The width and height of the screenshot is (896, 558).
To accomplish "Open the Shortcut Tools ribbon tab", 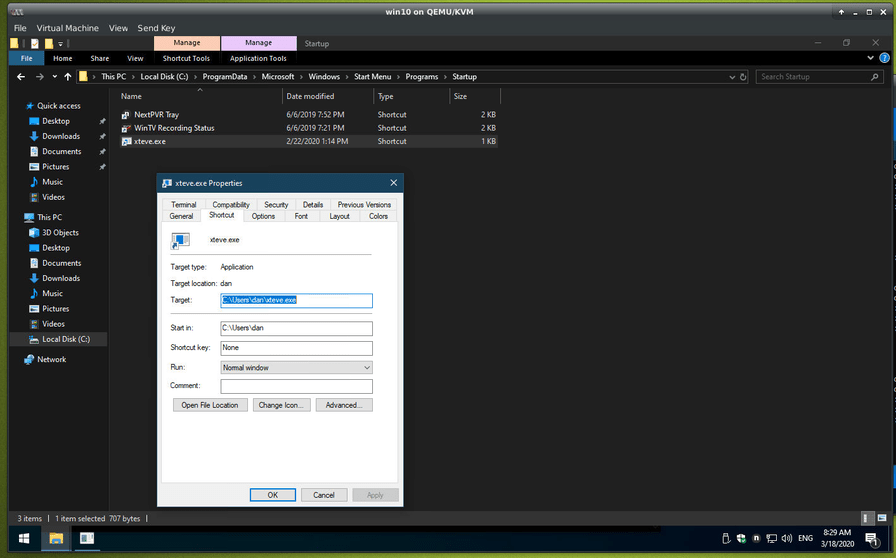I will [x=186, y=58].
